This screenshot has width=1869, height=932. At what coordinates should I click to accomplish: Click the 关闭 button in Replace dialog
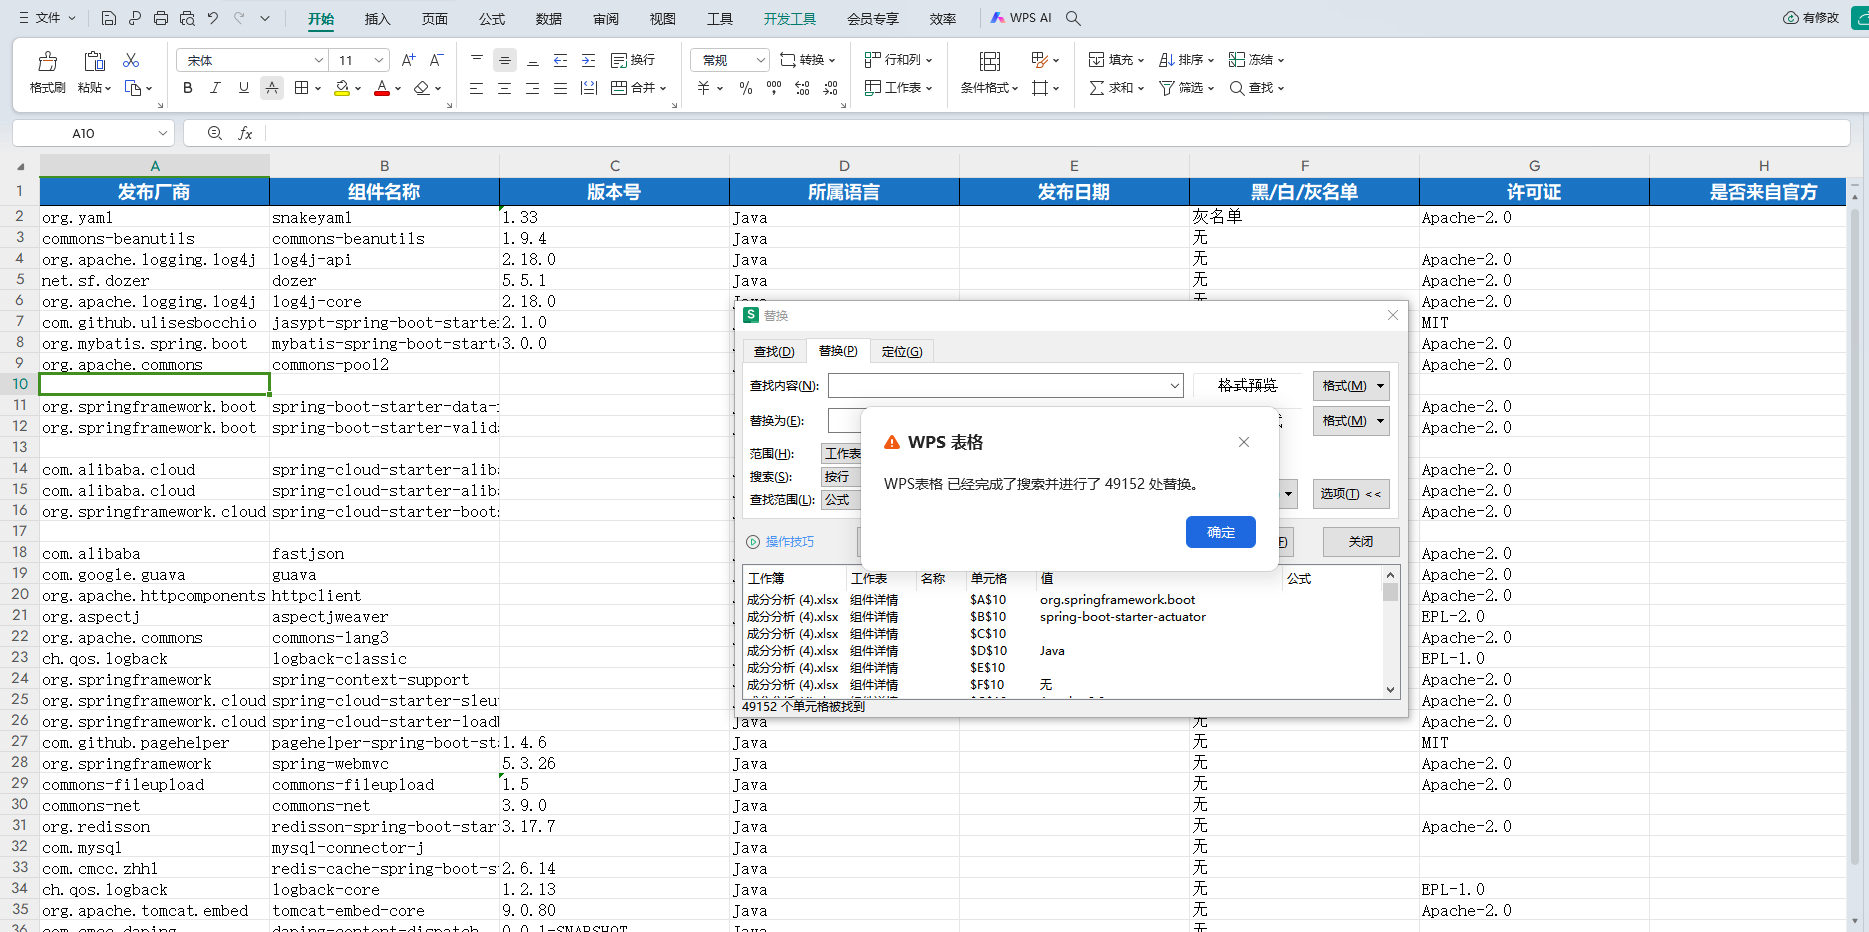click(1360, 541)
